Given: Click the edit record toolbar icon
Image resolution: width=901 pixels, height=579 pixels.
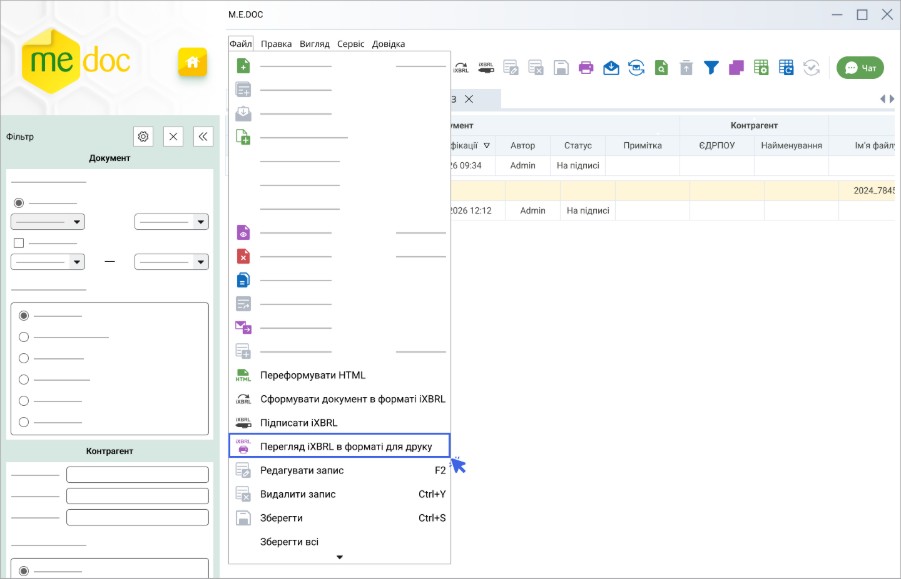Looking at the screenshot, I should point(511,68).
